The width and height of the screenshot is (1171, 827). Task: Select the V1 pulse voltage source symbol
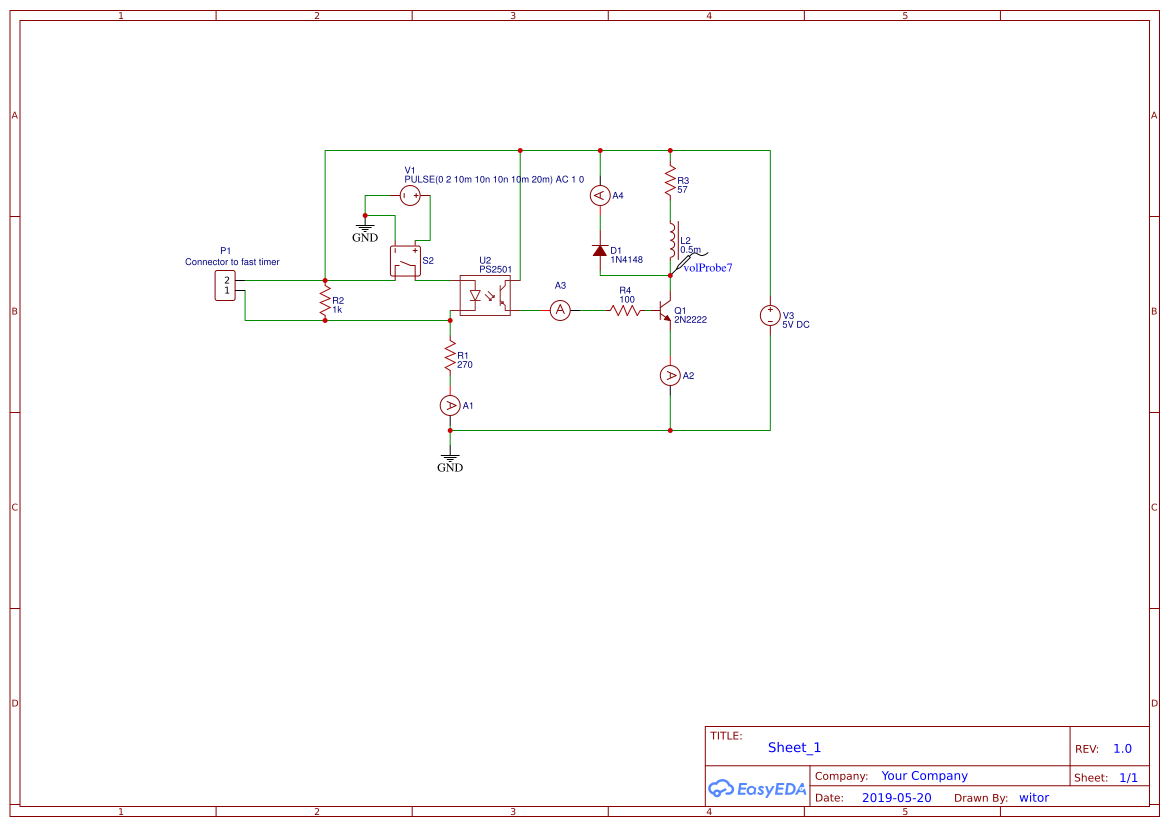pos(410,196)
